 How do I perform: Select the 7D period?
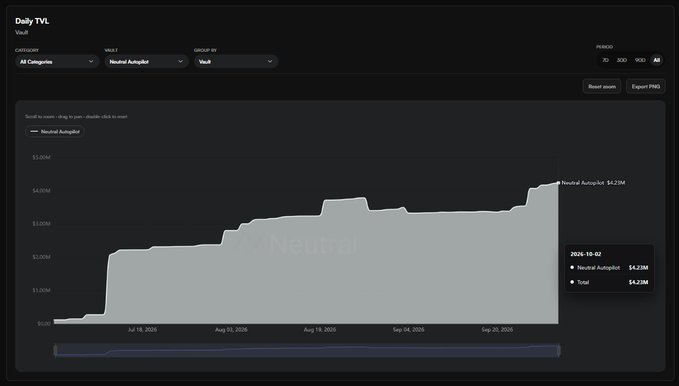(605, 60)
